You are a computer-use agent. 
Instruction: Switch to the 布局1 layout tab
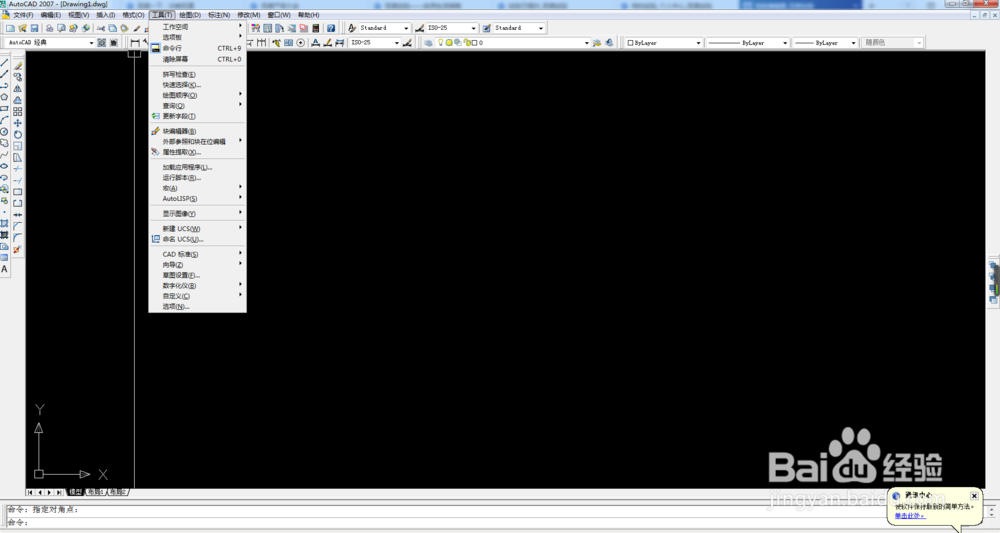coord(94,492)
